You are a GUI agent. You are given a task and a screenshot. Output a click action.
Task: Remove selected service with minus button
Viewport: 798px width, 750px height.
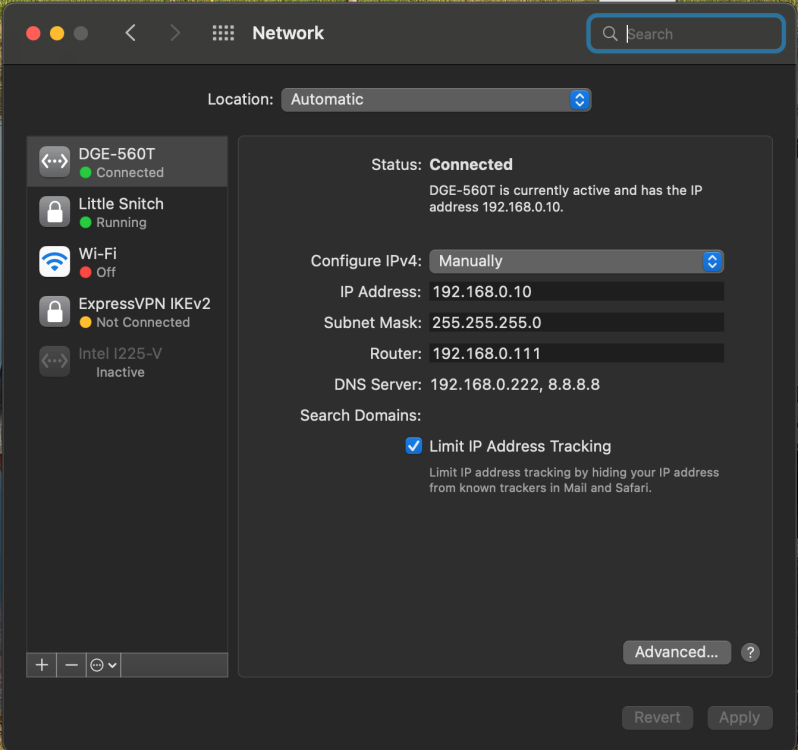tap(71, 665)
